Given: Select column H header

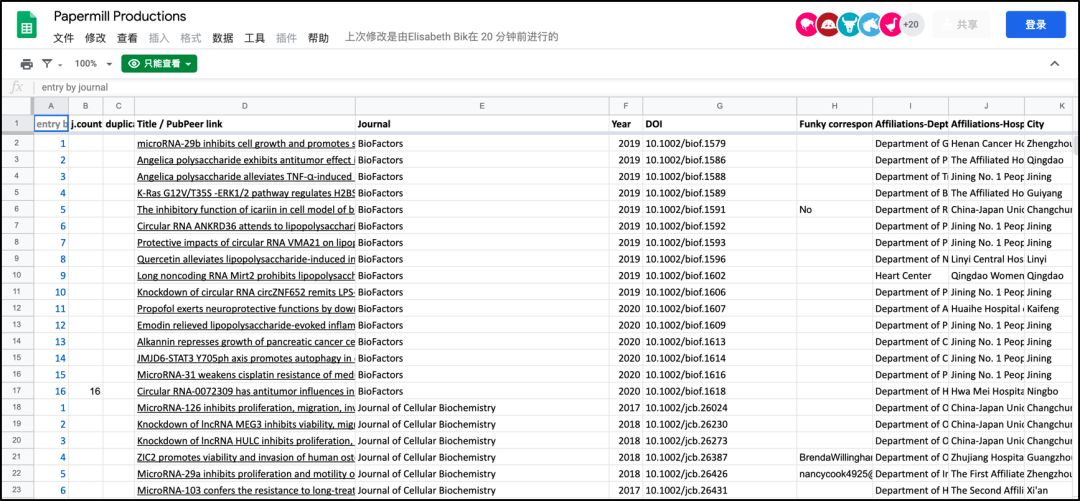Looking at the screenshot, I should [835, 106].
